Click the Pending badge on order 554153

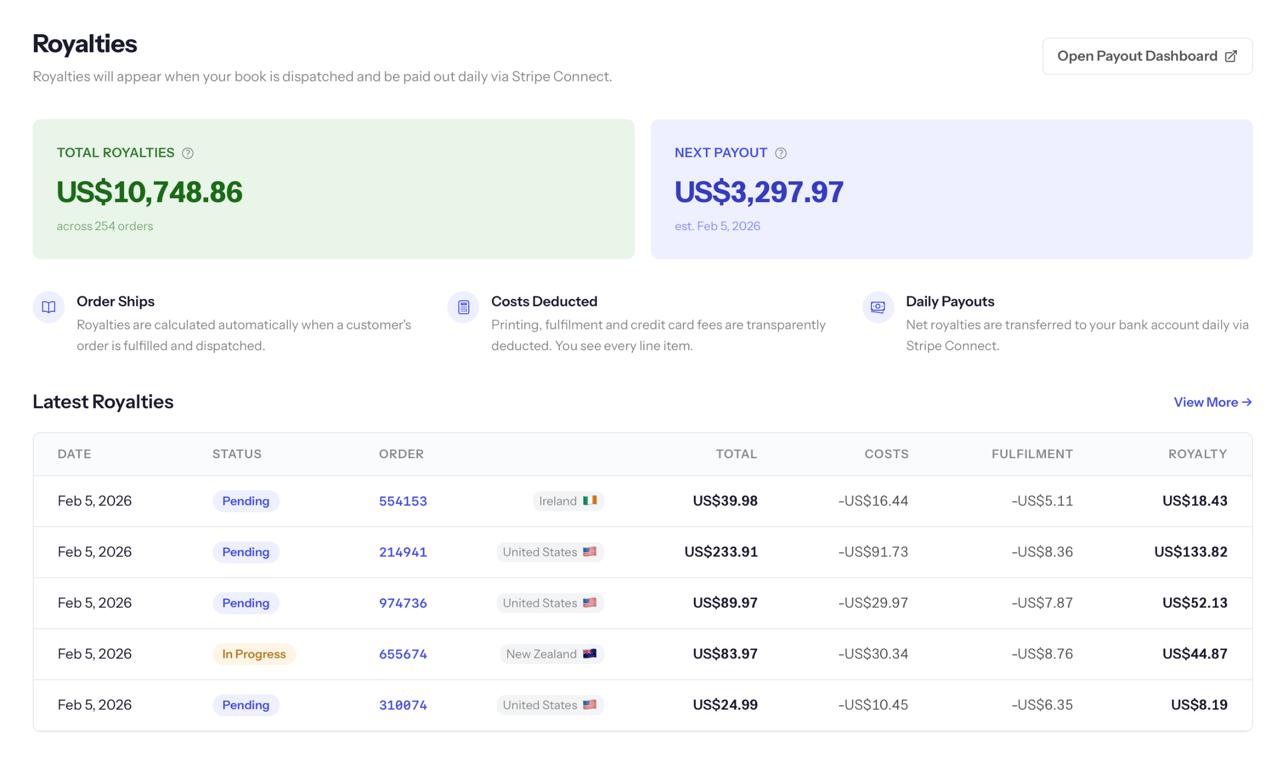(x=245, y=500)
